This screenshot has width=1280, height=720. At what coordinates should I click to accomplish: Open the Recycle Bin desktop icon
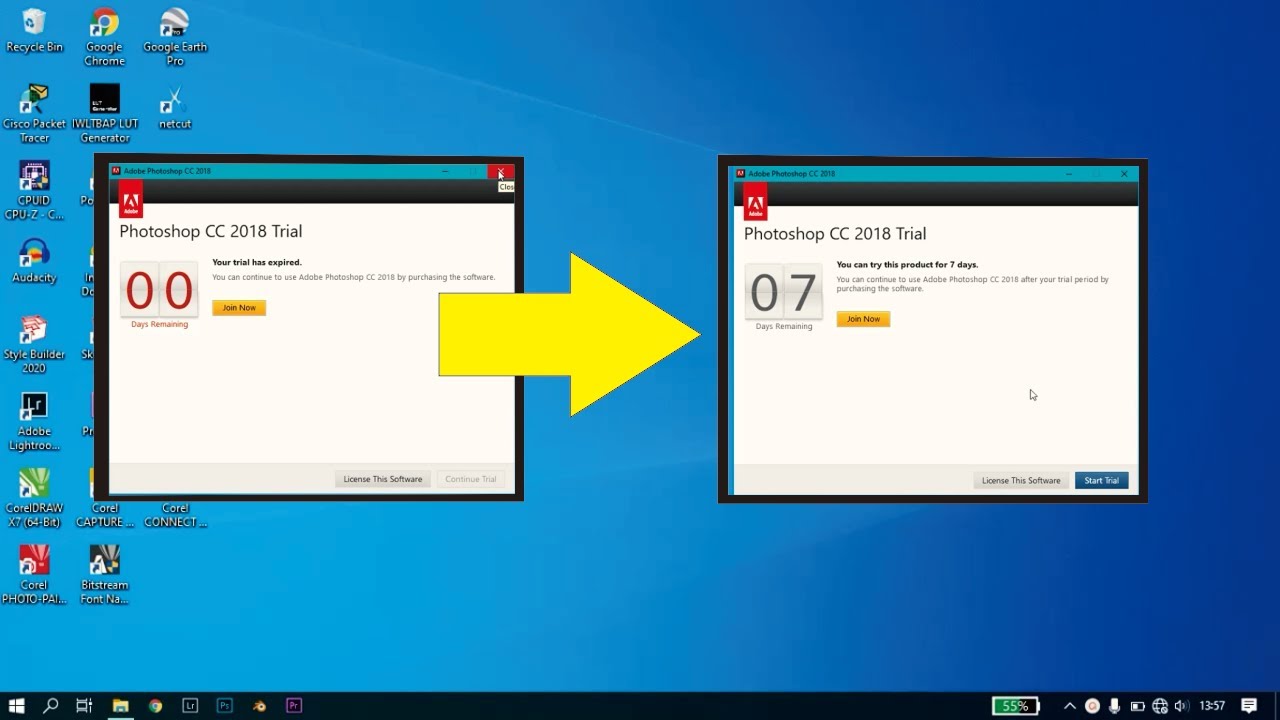click(x=34, y=30)
